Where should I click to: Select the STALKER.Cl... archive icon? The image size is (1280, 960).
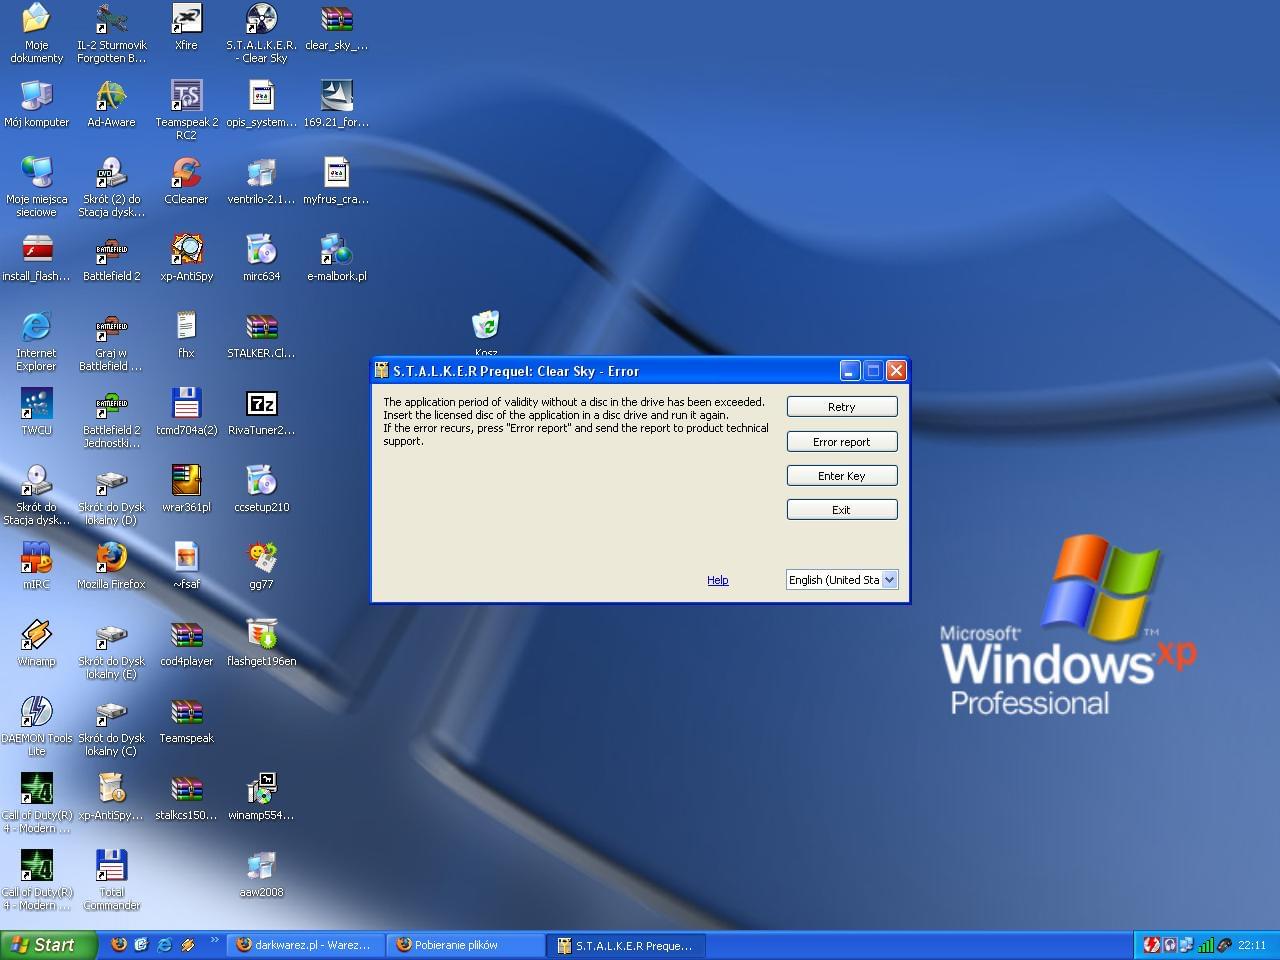pyautogui.click(x=261, y=335)
